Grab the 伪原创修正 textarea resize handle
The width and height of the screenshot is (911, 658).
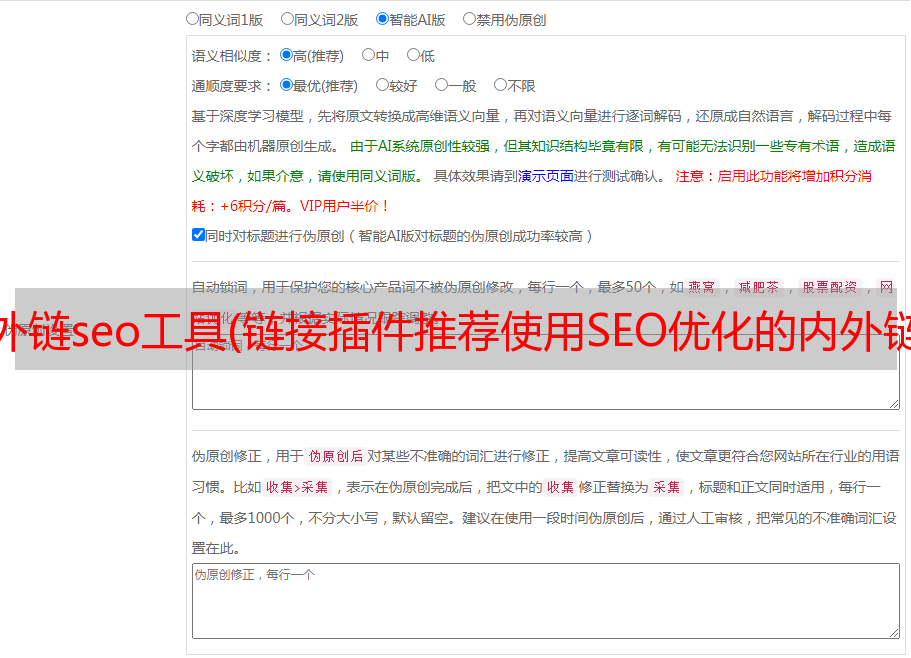click(895, 633)
